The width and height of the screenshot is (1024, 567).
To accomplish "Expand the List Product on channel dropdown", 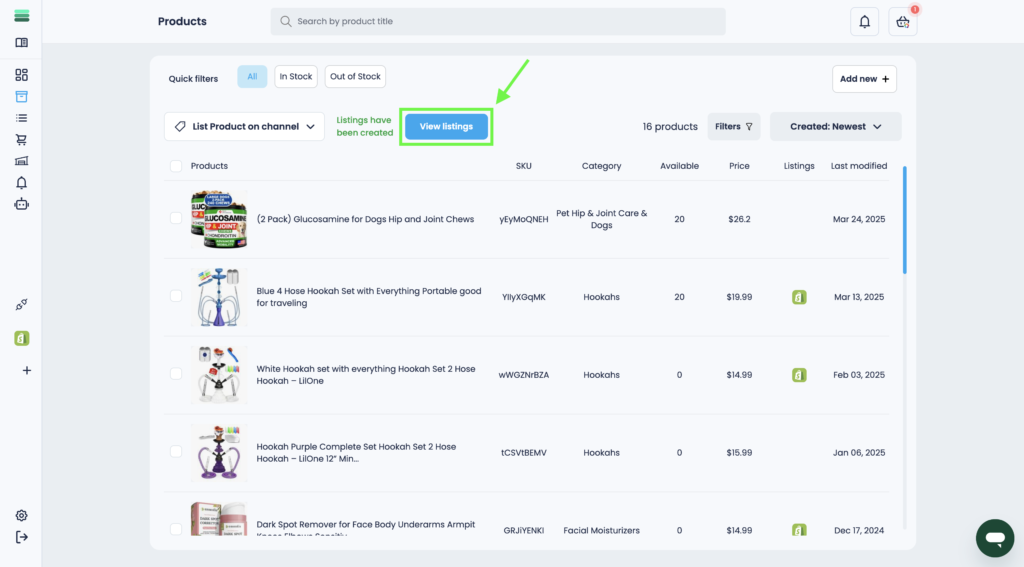I will pyautogui.click(x=244, y=127).
